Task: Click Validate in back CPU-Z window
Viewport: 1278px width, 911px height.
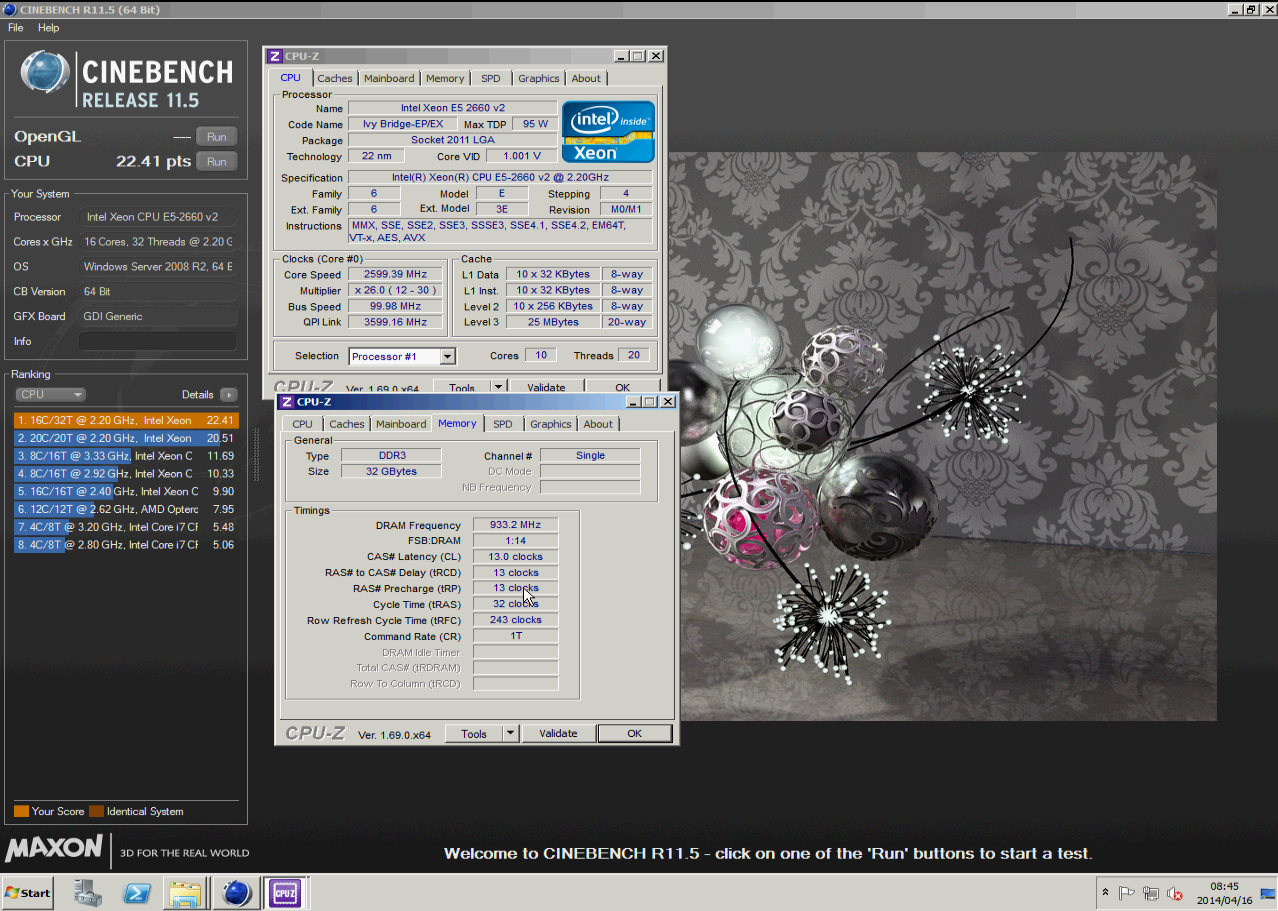Action: click(546, 388)
